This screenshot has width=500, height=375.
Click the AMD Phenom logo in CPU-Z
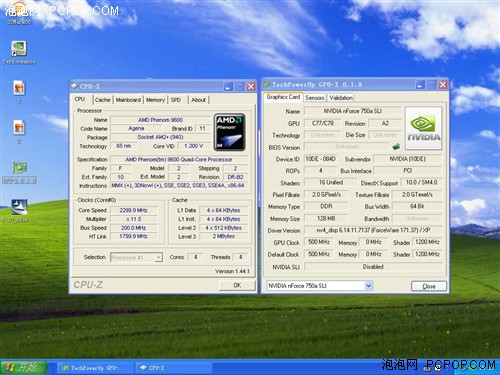[229, 132]
